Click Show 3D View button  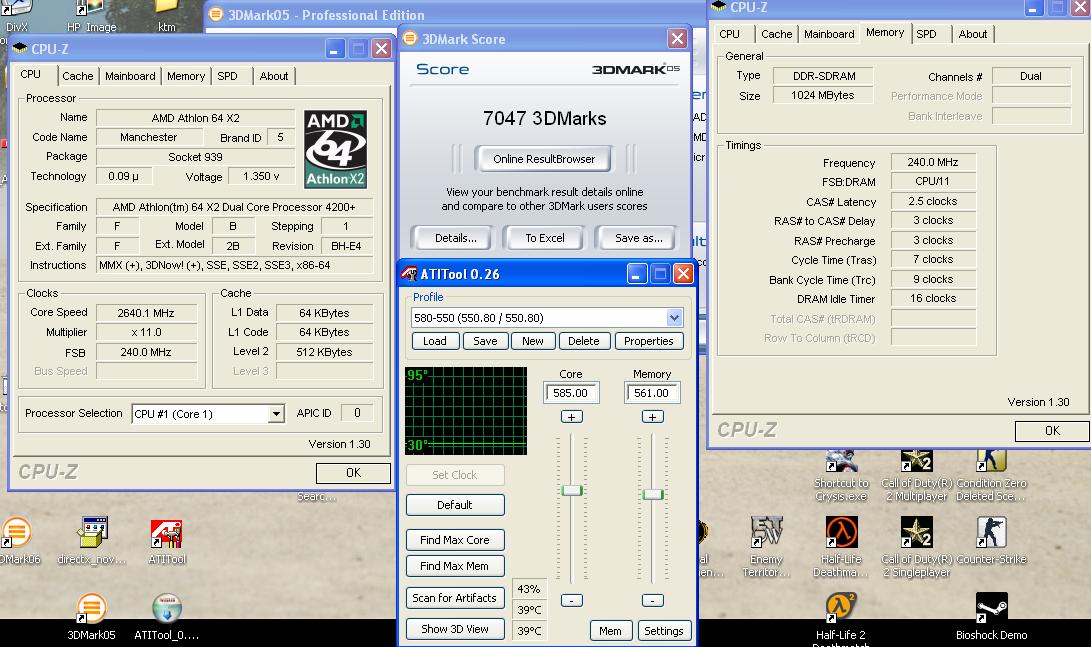point(455,629)
